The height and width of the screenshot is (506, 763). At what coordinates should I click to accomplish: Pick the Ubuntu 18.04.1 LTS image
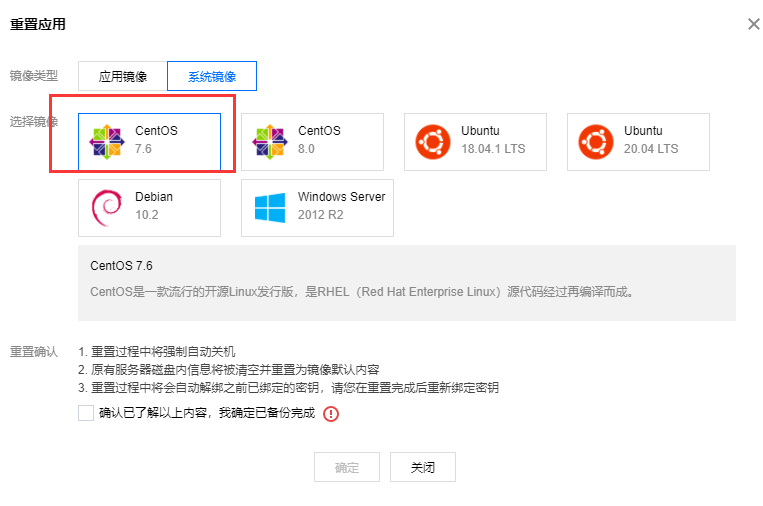(475, 142)
